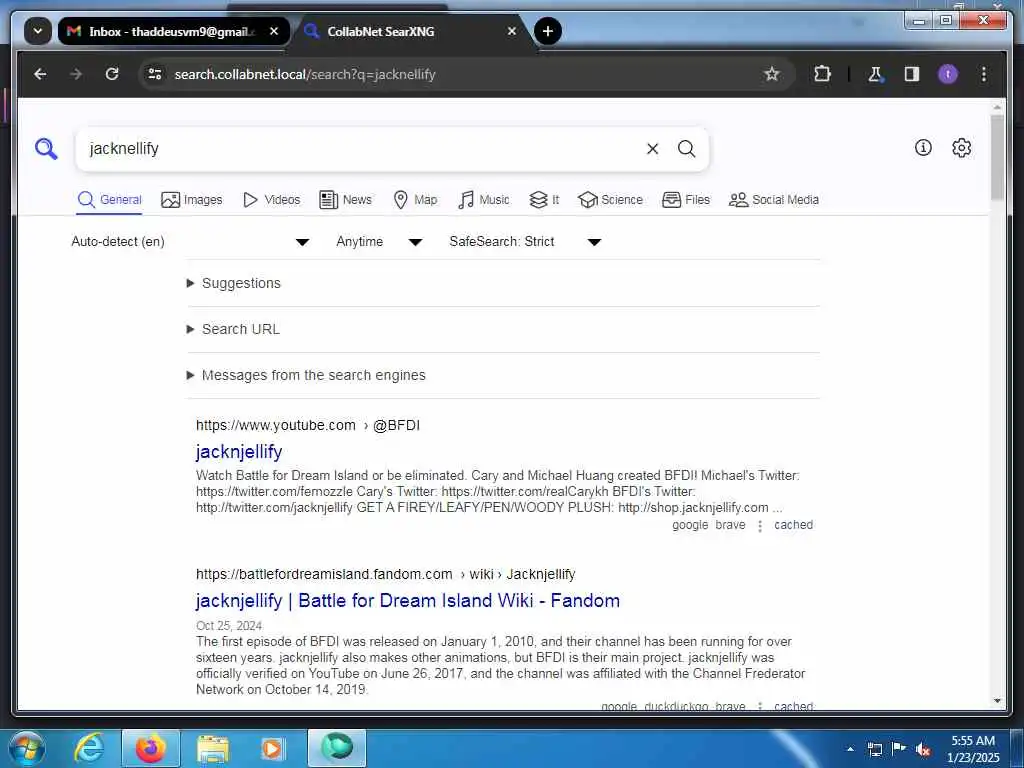Reload the page with refresh icon

(112, 74)
